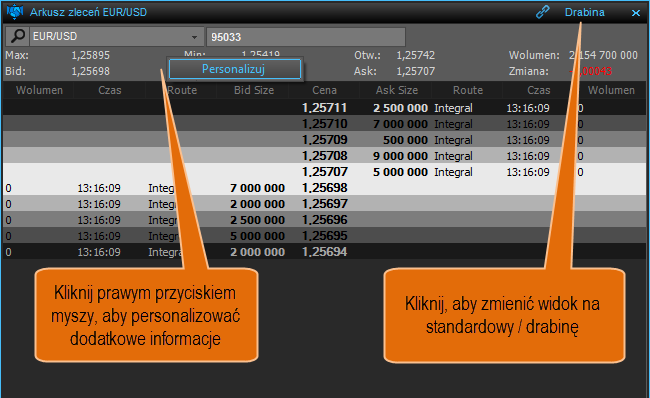The image size is (650, 398).
Task: Select the Personalizuj context menu item
Action: 235,69
